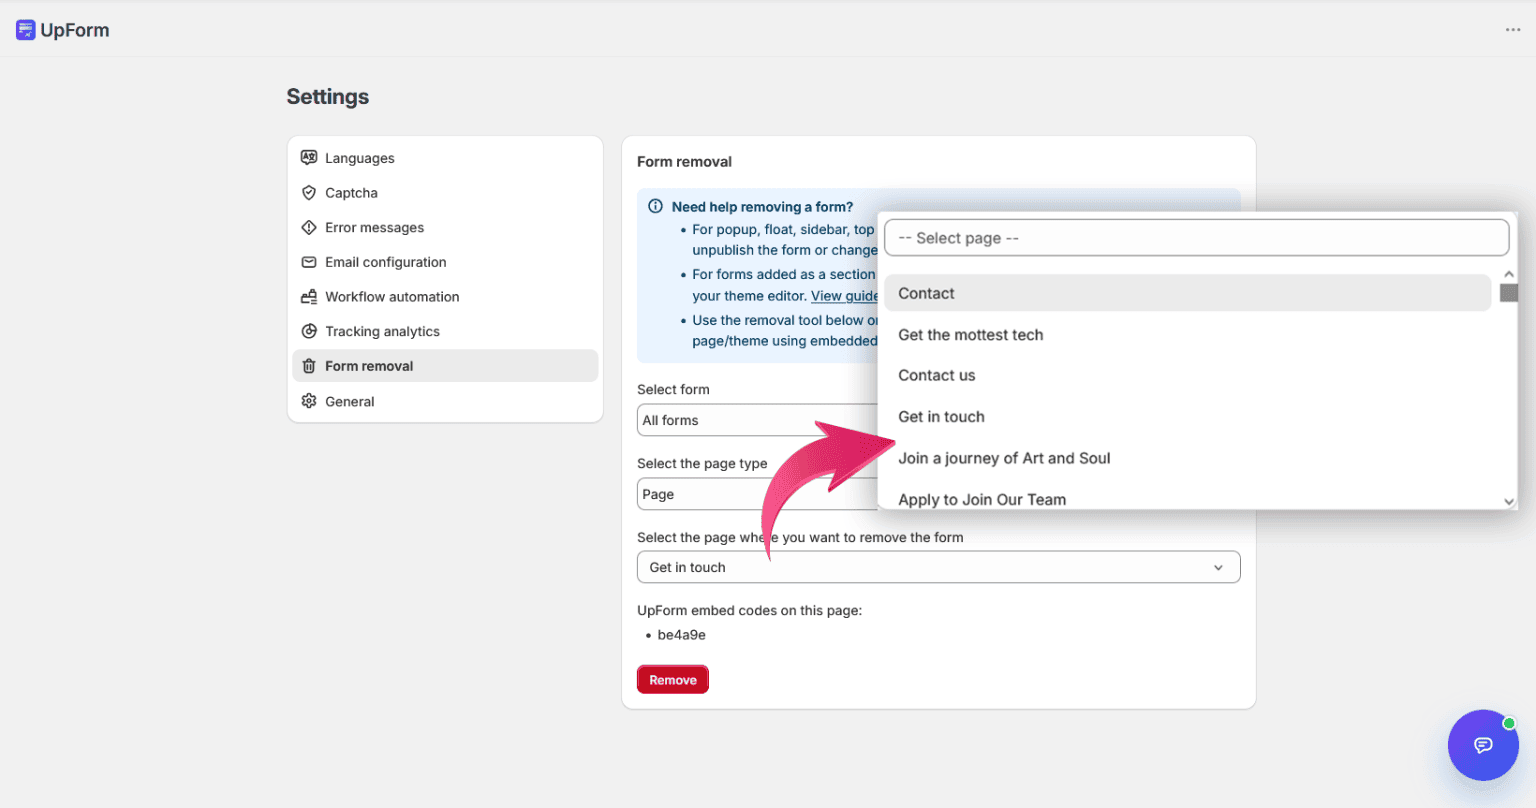Click the Workflow automation icon
This screenshot has height=808, width=1536.
tap(309, 297)
